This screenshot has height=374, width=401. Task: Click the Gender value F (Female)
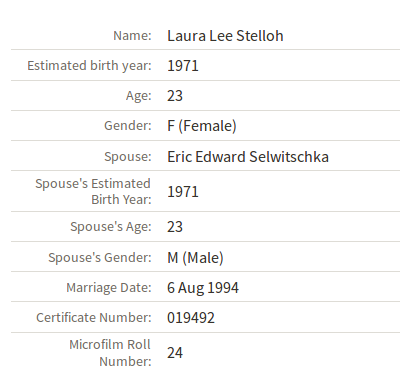click(202, 126)
